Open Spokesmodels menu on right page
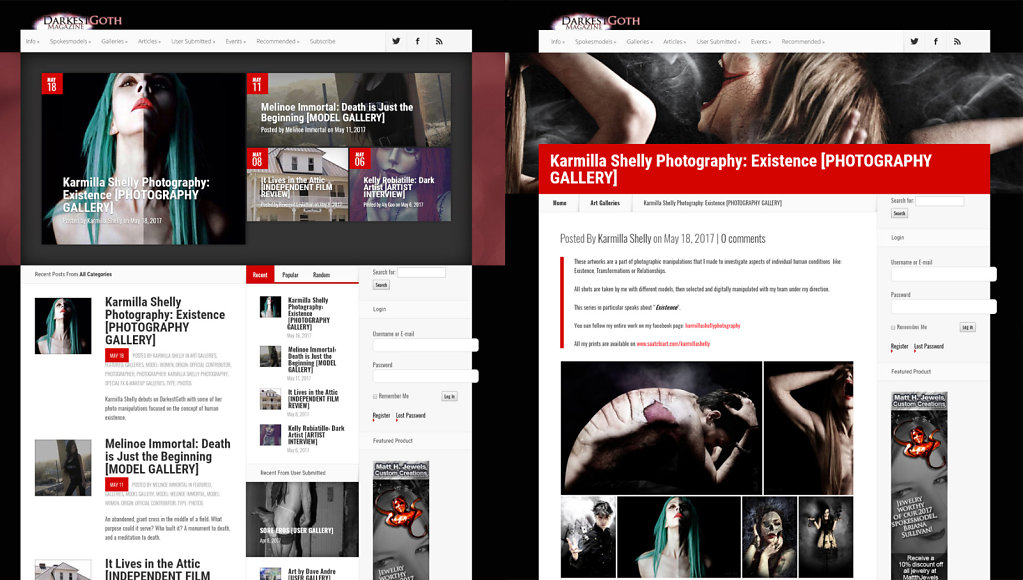This screenshot has width=1023, height=580. [x=596, y=41]
